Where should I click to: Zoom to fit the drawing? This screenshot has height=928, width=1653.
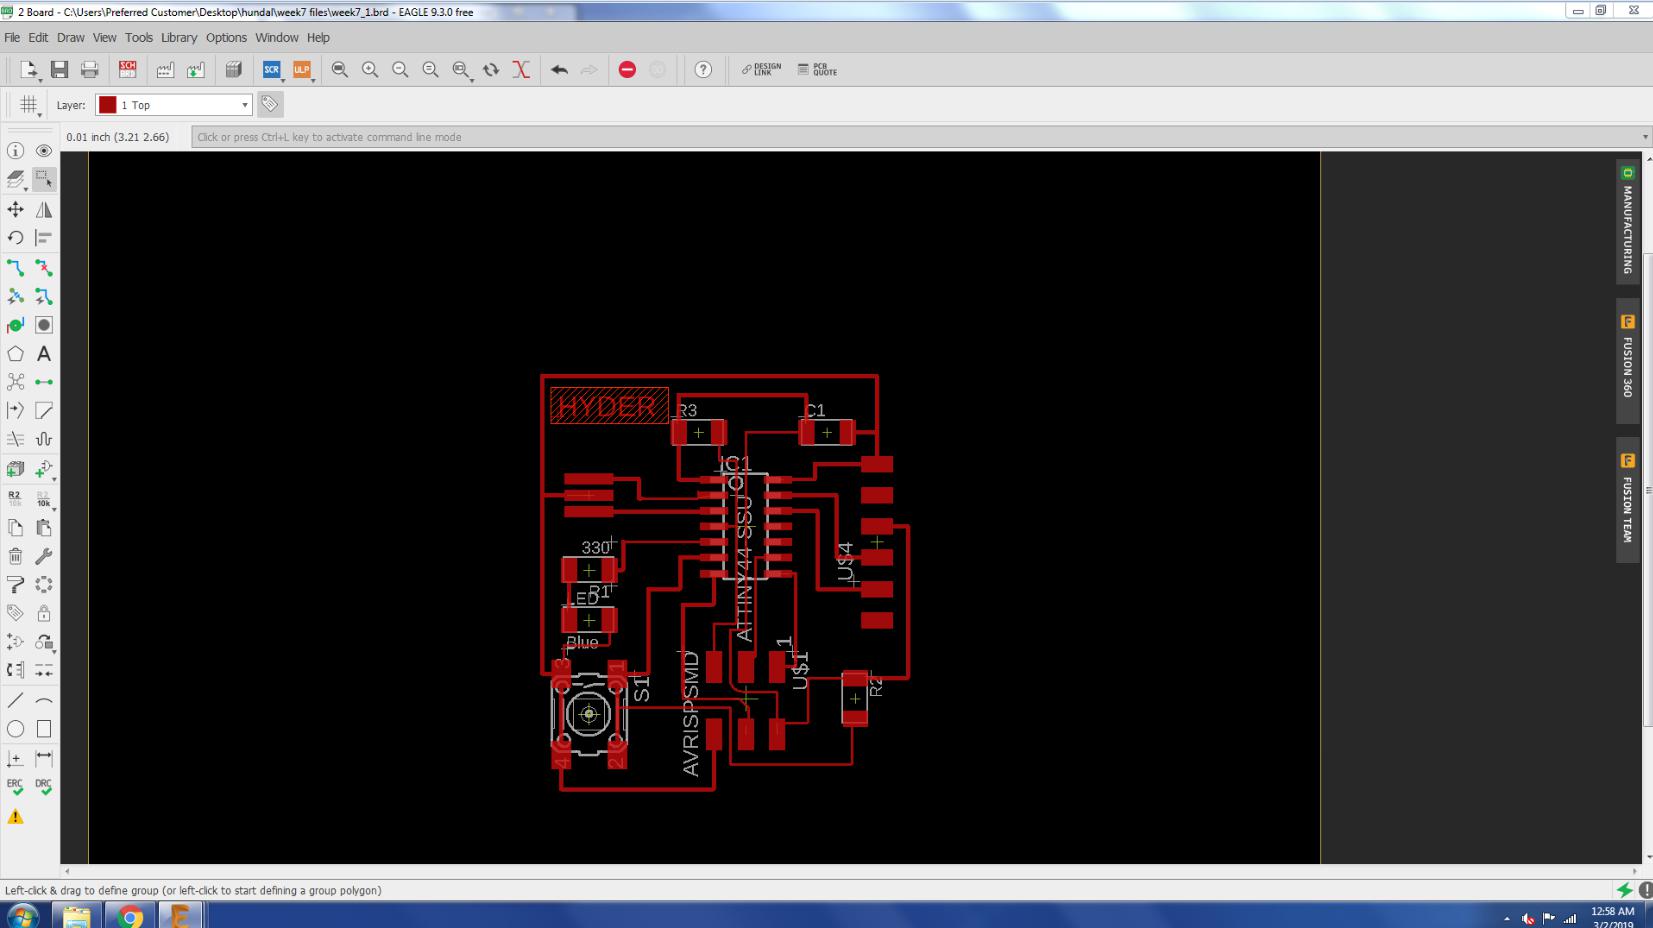pyautogui.click(x=340, y=70)
